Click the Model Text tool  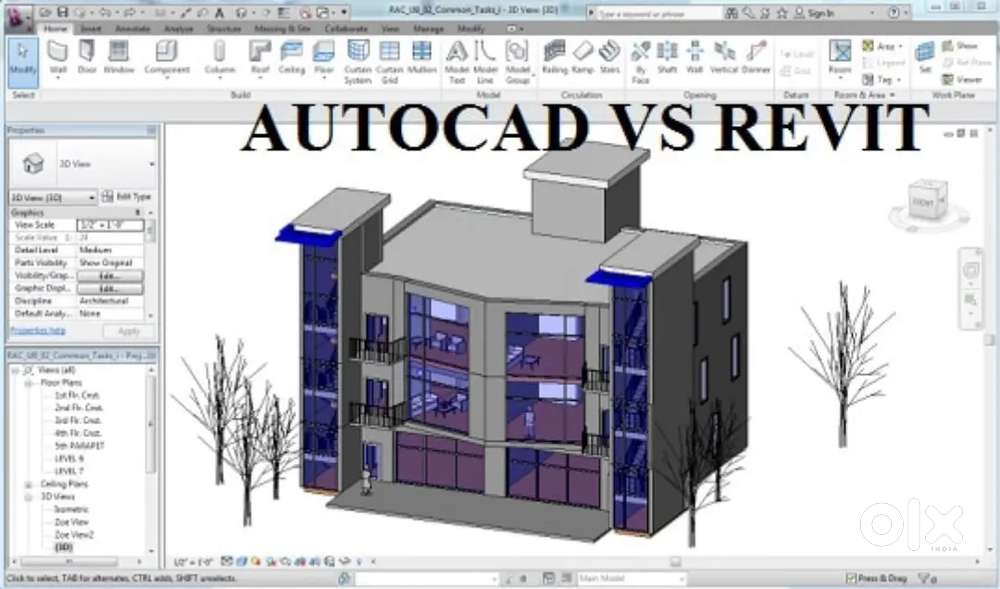tap(457, 56)
